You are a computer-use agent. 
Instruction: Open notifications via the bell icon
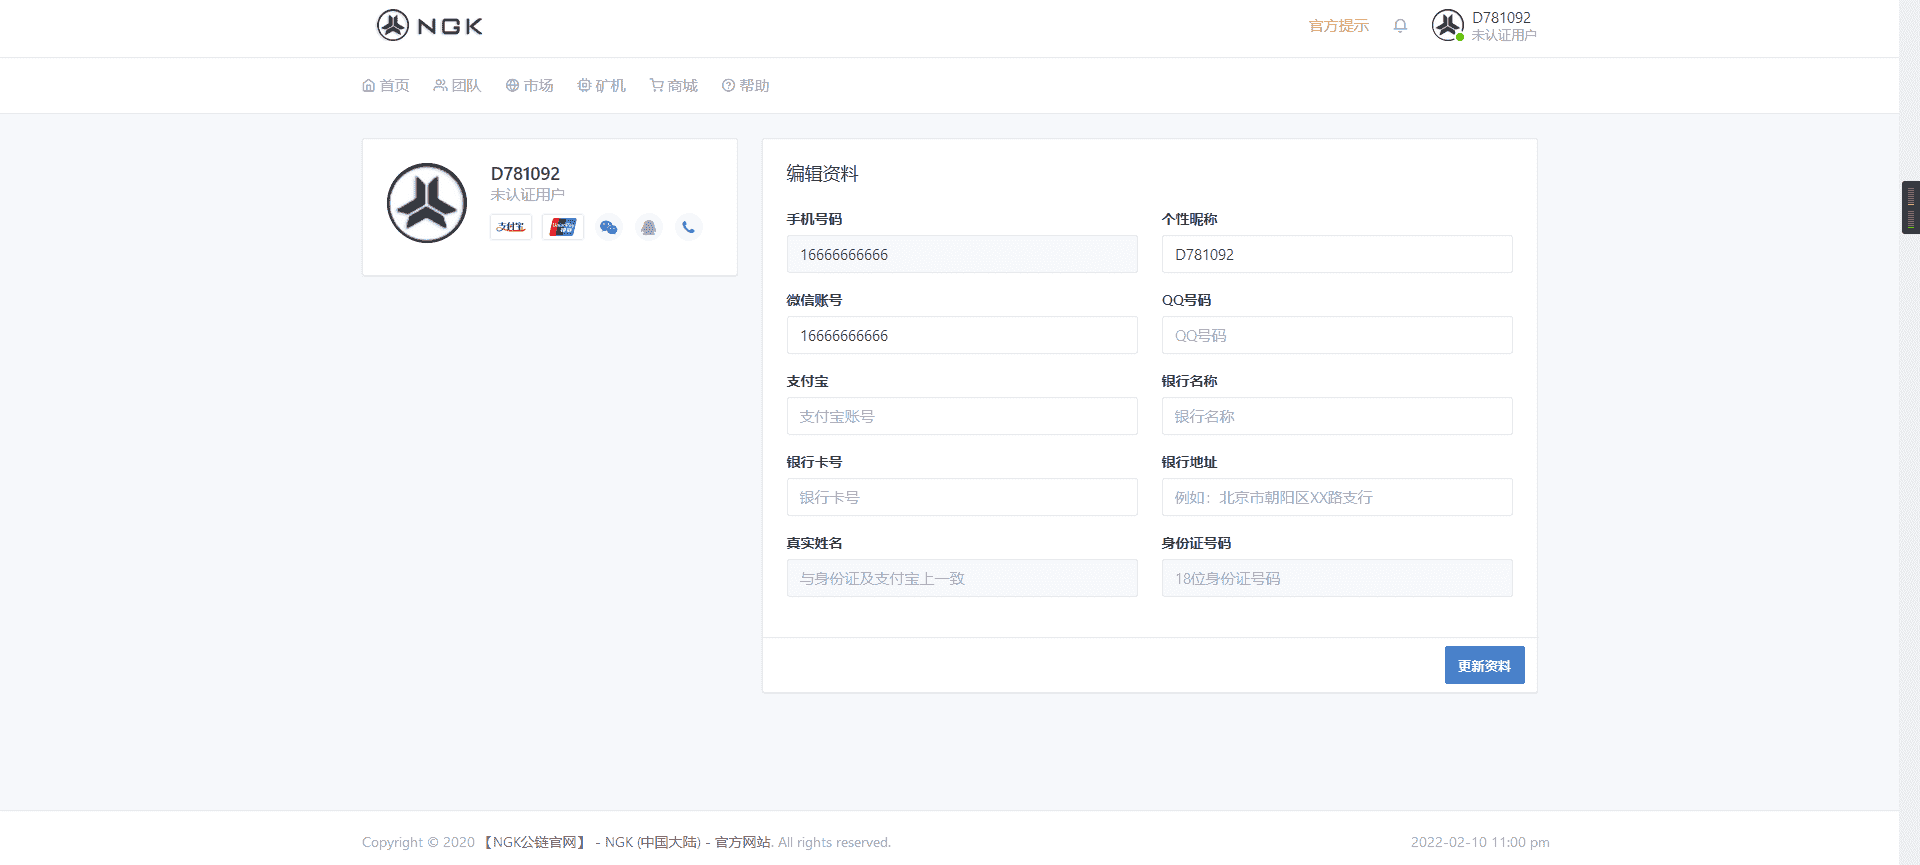pos(1400,26)
